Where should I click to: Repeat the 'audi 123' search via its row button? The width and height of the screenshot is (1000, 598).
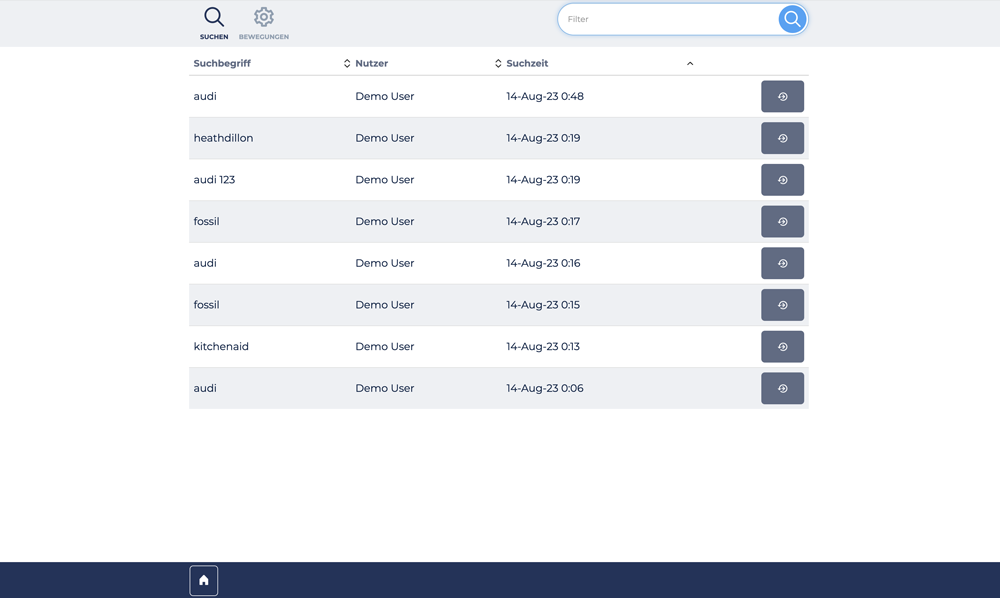click(x=782, y=180)
